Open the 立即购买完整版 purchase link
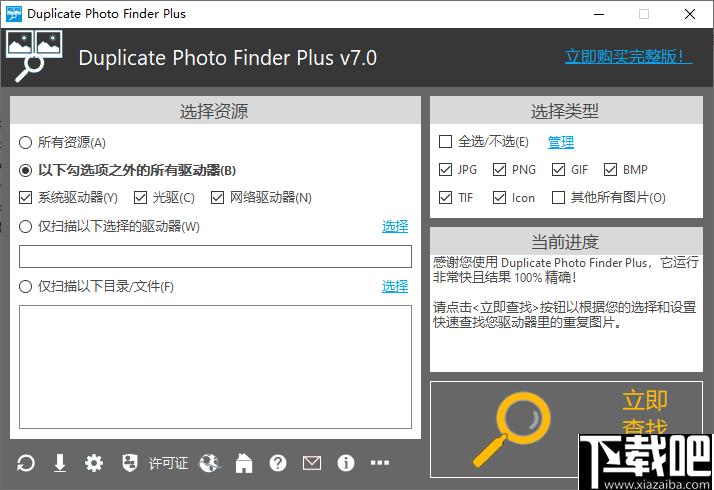Screen dimensions: 714x490 628,56
